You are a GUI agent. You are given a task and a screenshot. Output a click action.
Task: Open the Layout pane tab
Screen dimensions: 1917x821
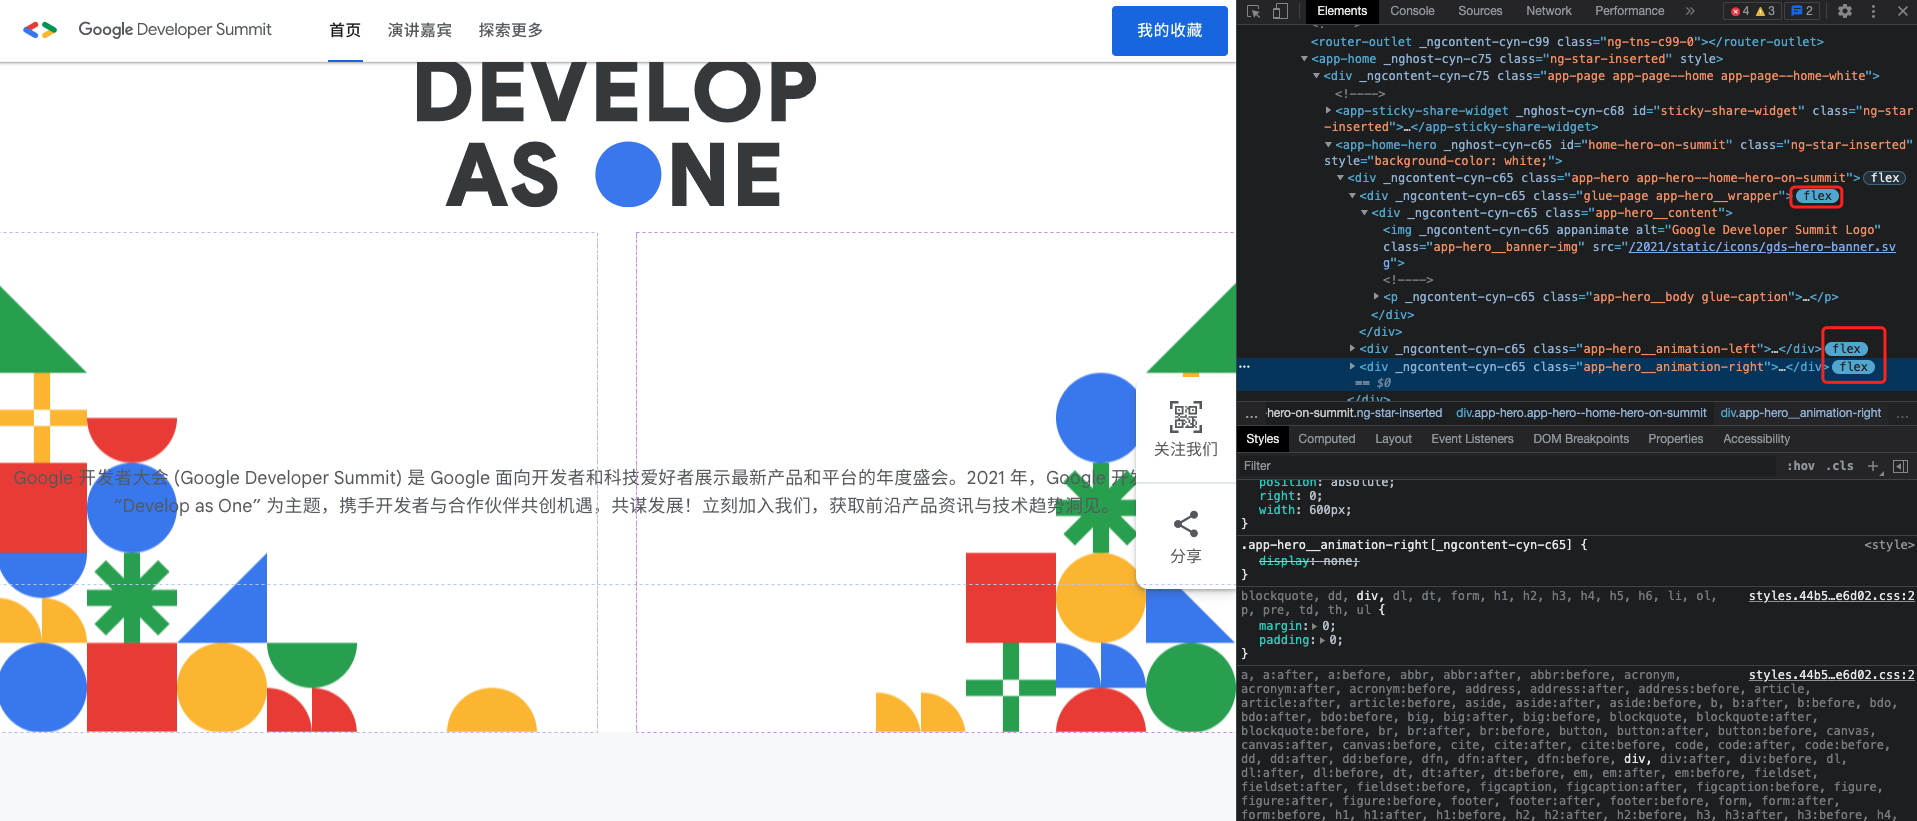click(x=1393, y=439)
